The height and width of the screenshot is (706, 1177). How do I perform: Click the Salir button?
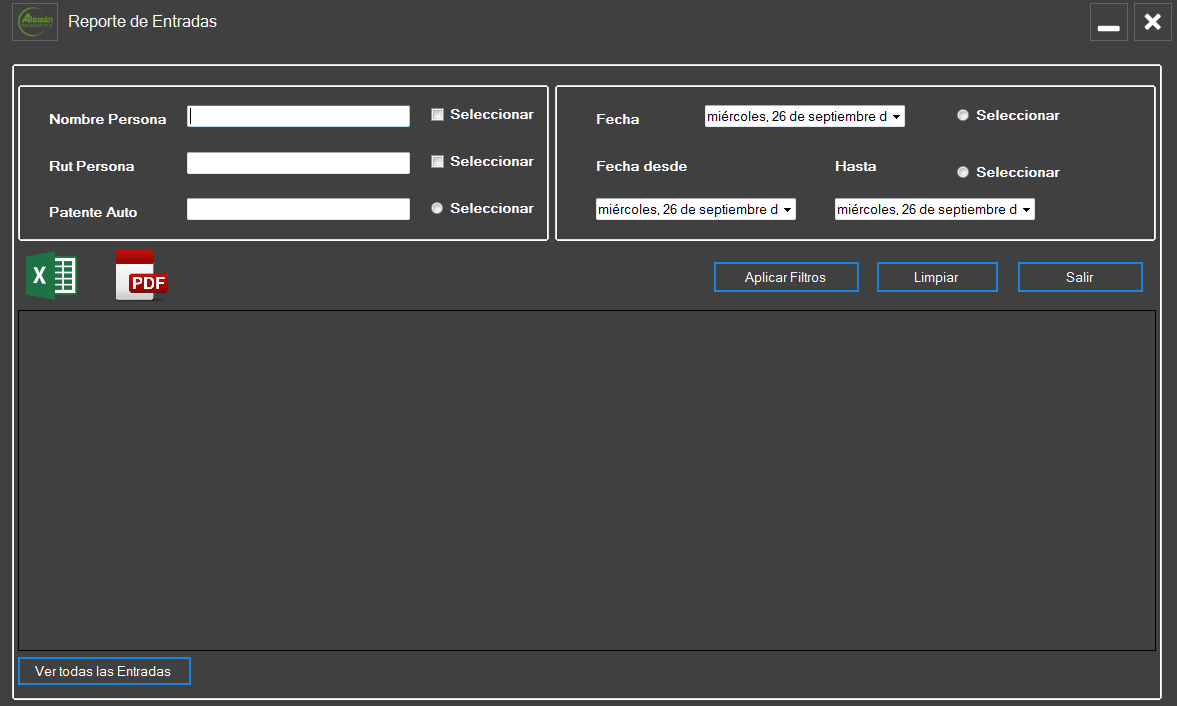pos(1080,277)
